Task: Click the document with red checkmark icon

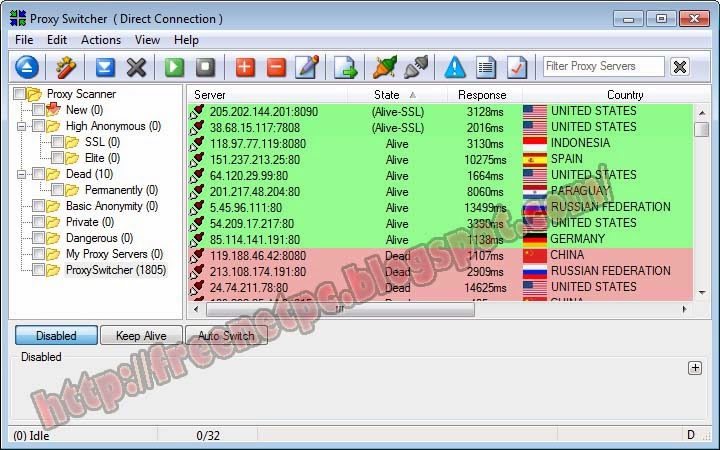Action: coord(517,67)
